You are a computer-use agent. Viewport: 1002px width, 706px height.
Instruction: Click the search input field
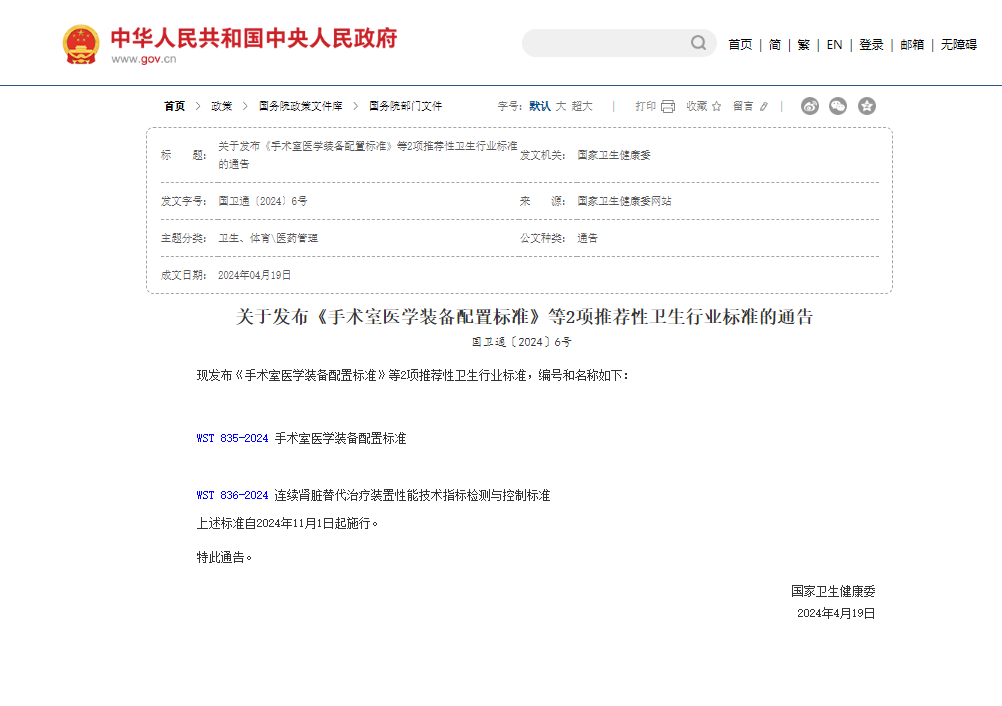point(610,43)
